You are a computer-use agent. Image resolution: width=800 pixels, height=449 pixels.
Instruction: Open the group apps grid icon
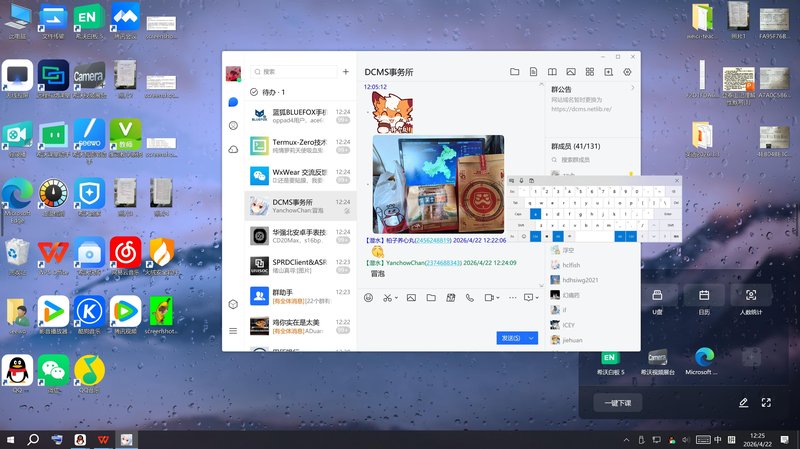(x=589, y=72)
